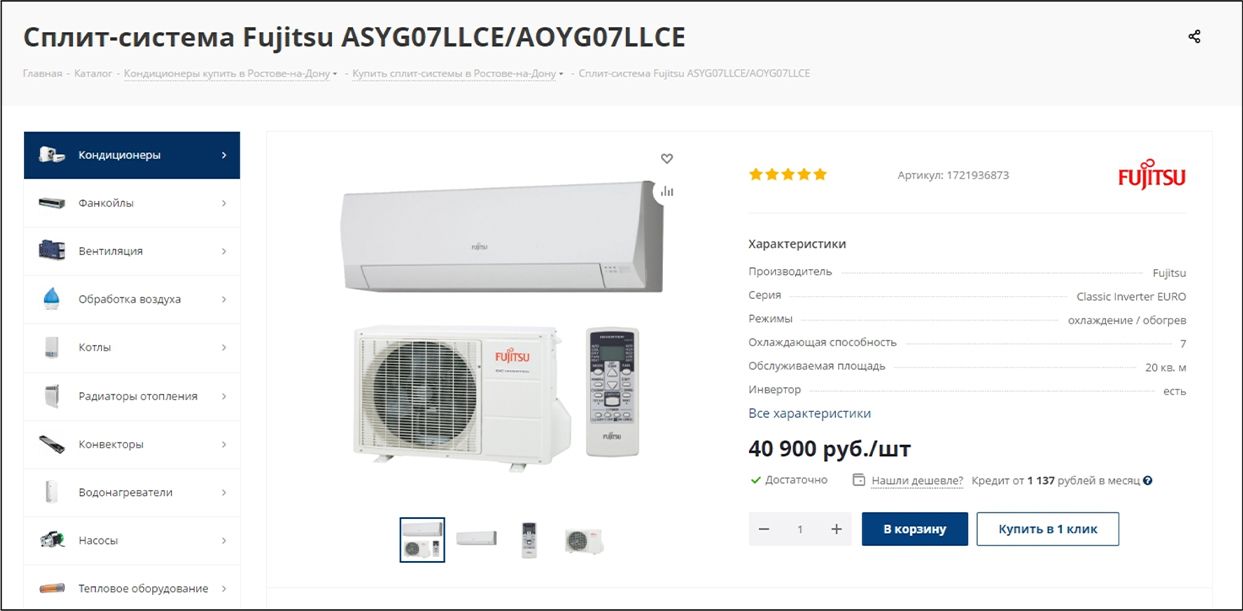Viewport: 1243px width, 611px height.
Task: Expand the Фанкойлы category chevron
Action: coord(224,203)
